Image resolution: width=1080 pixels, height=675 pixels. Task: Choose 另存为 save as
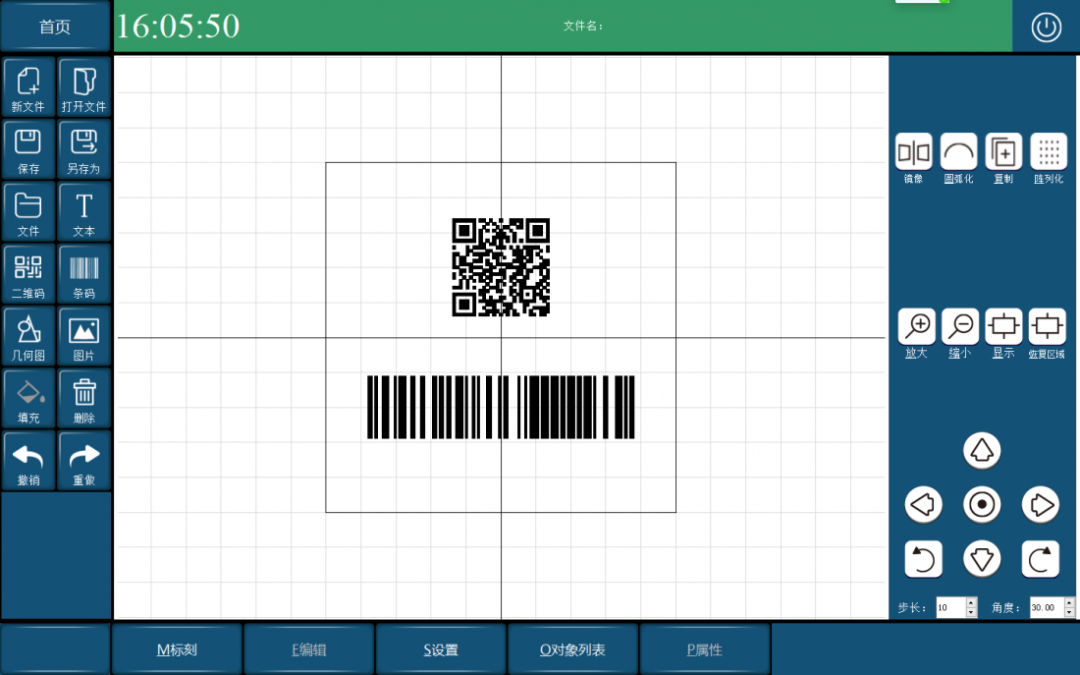tap(84, 149)
